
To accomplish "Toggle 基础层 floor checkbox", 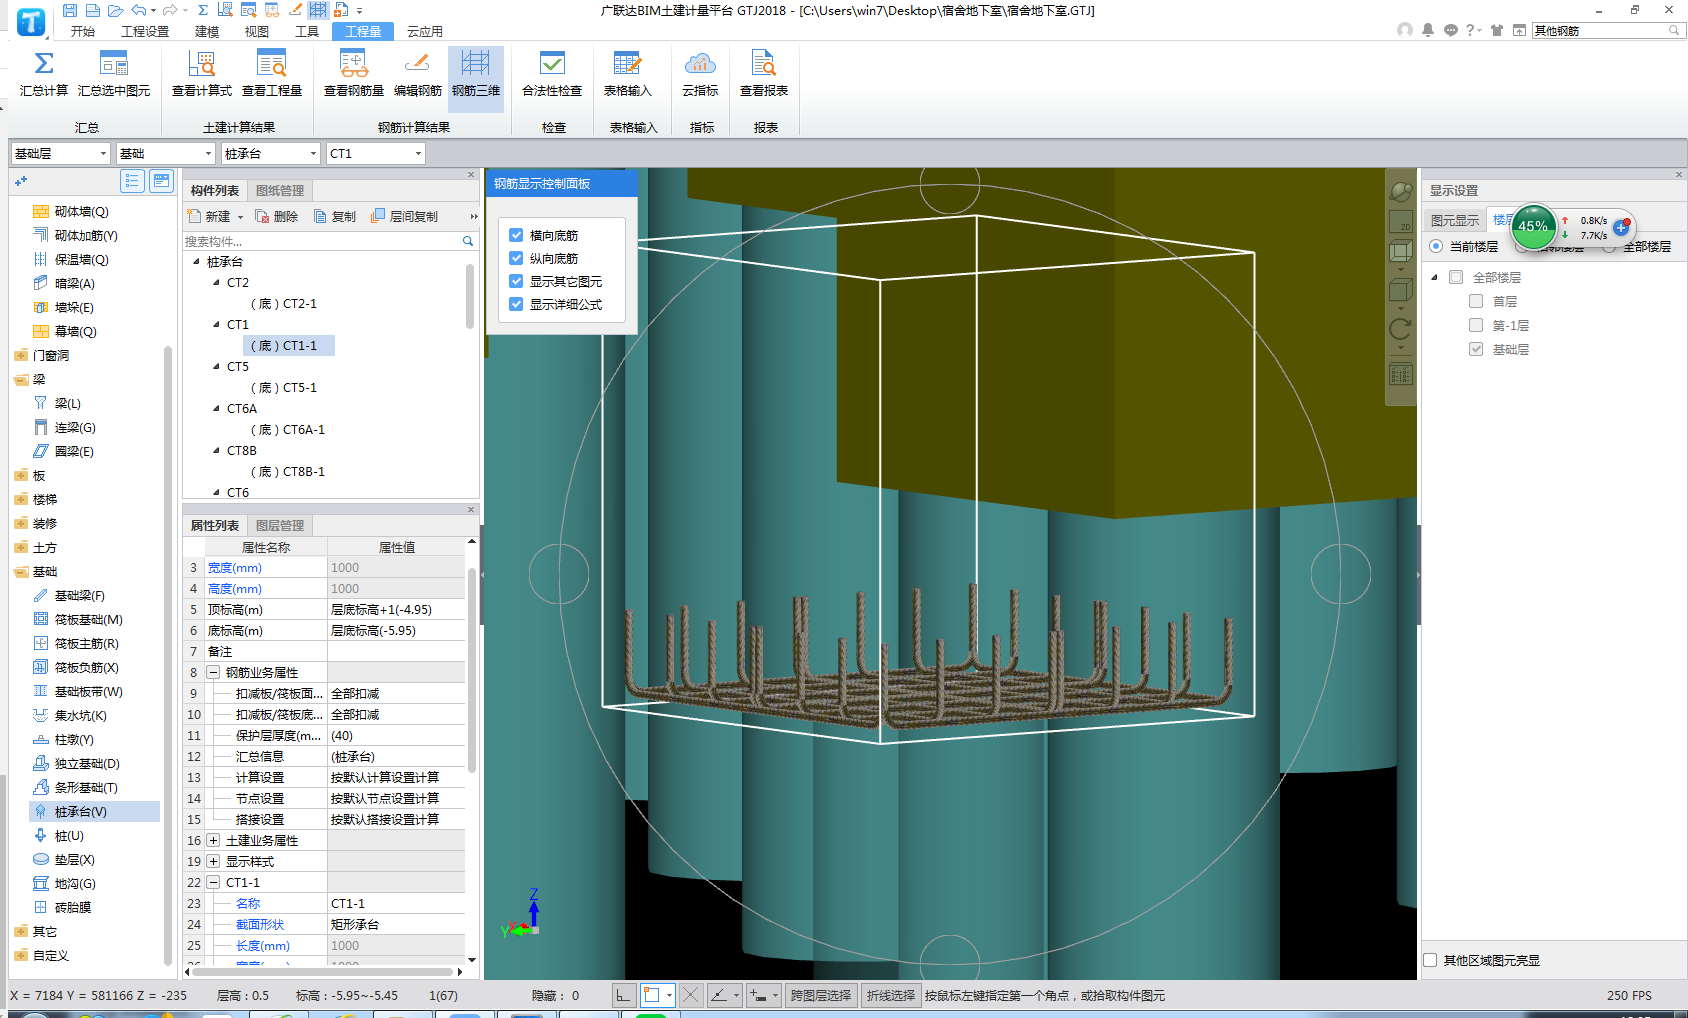I will (1476, 349).
